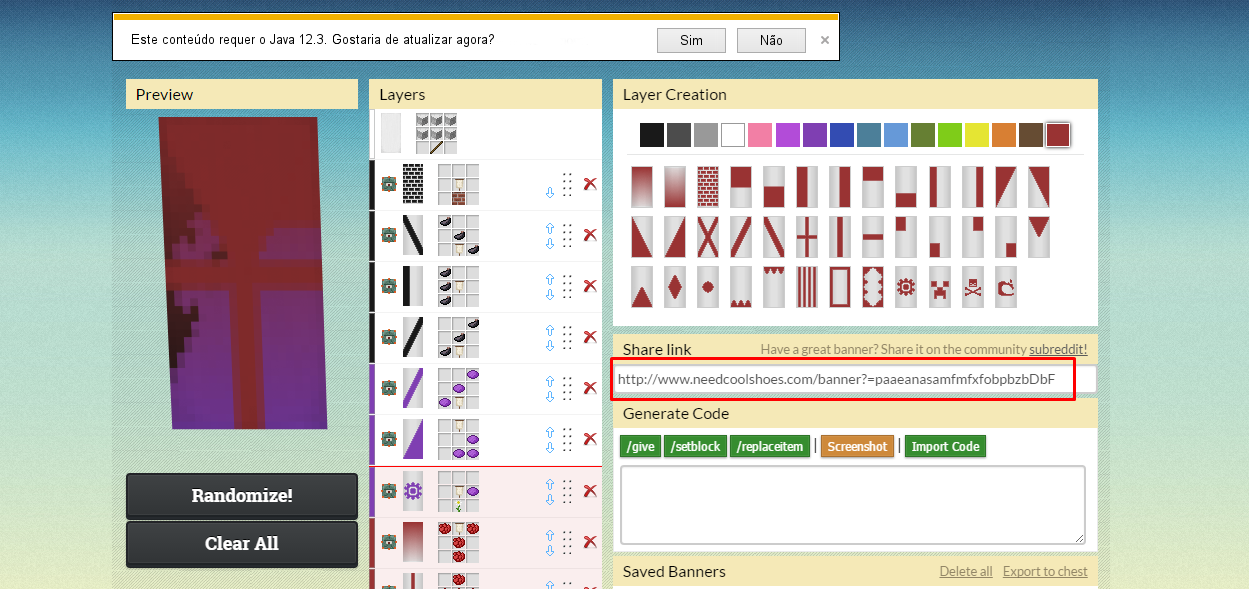The image size is (1249, 589).
Task: Move red gradient layer down
Action: (549, 549)
